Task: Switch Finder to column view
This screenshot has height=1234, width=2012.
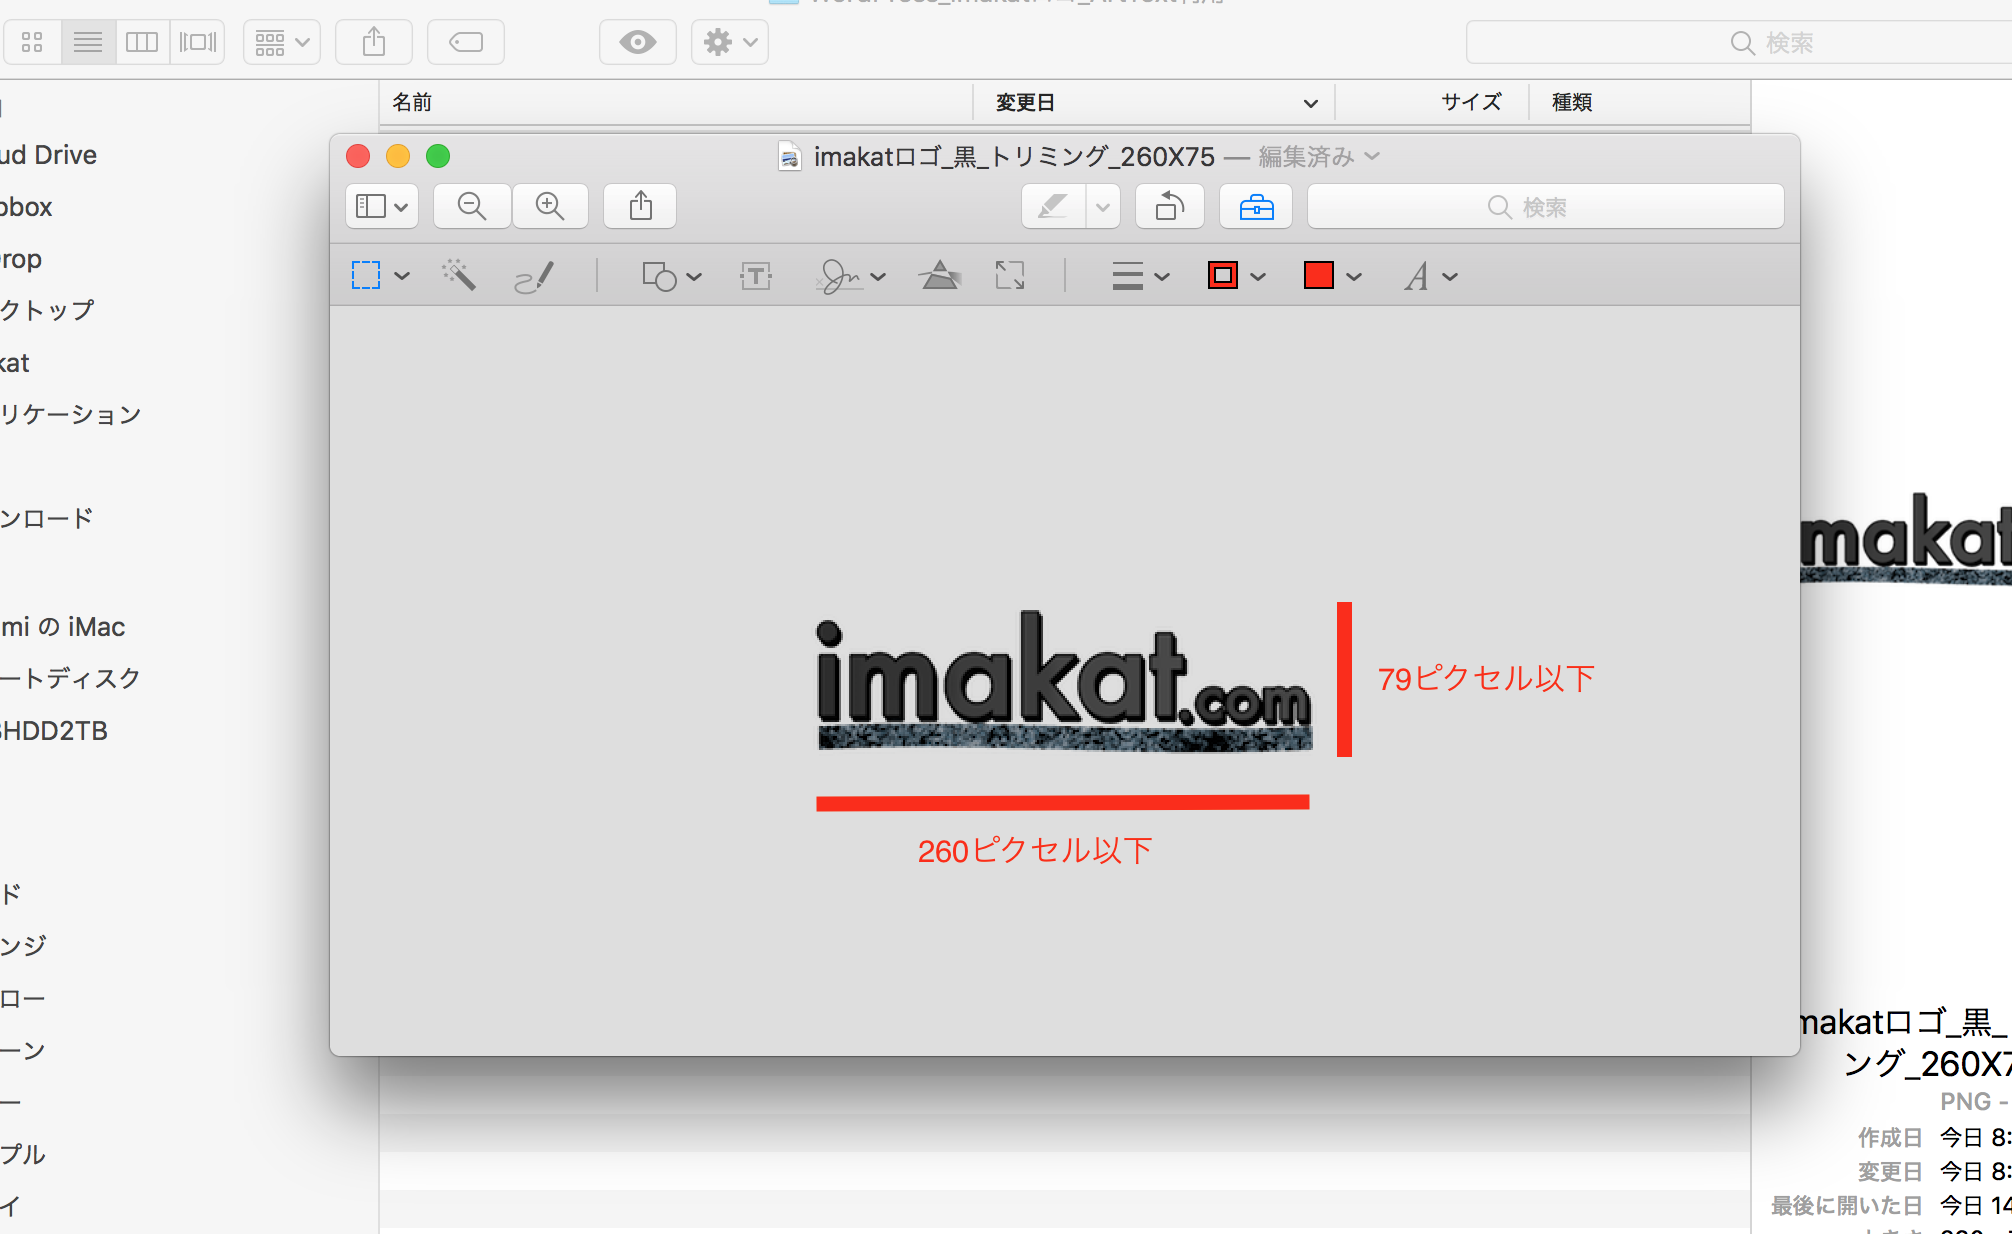Action: (142, 42)
